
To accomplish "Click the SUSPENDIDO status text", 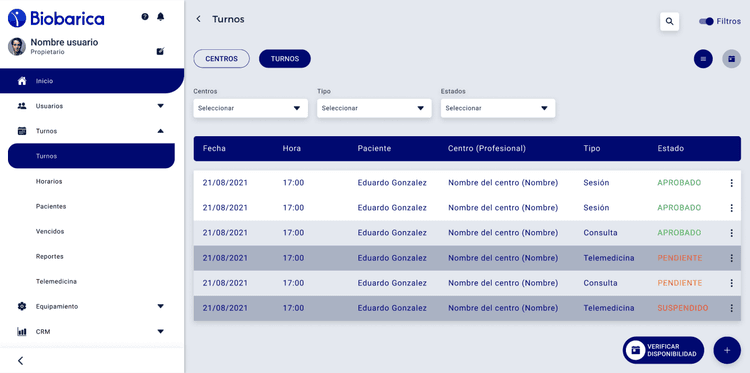I will (683, 308).
